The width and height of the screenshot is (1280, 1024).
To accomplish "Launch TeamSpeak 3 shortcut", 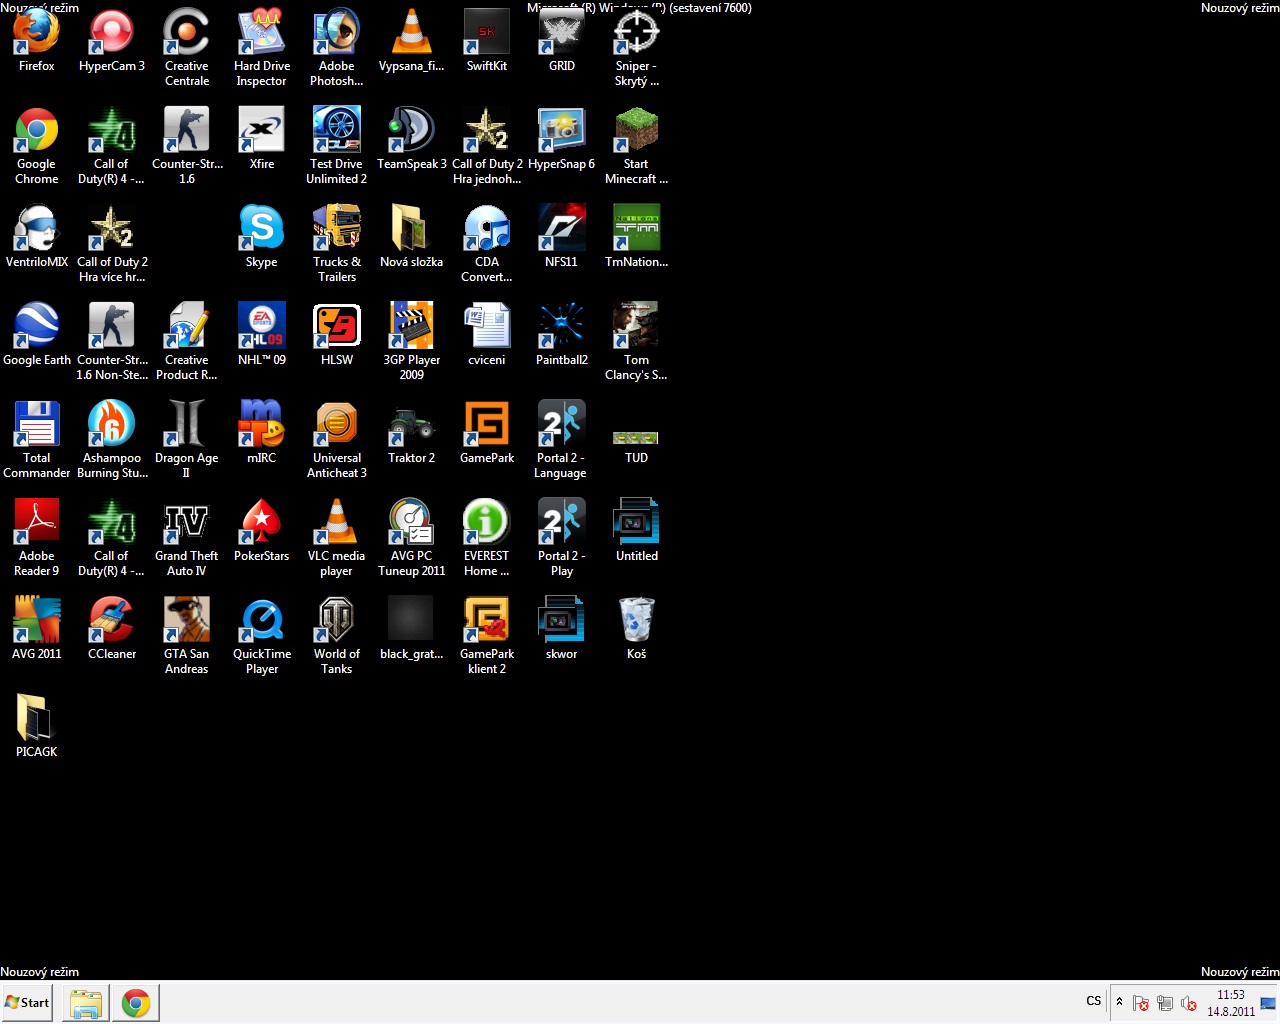I will click(x=412, y=139).
